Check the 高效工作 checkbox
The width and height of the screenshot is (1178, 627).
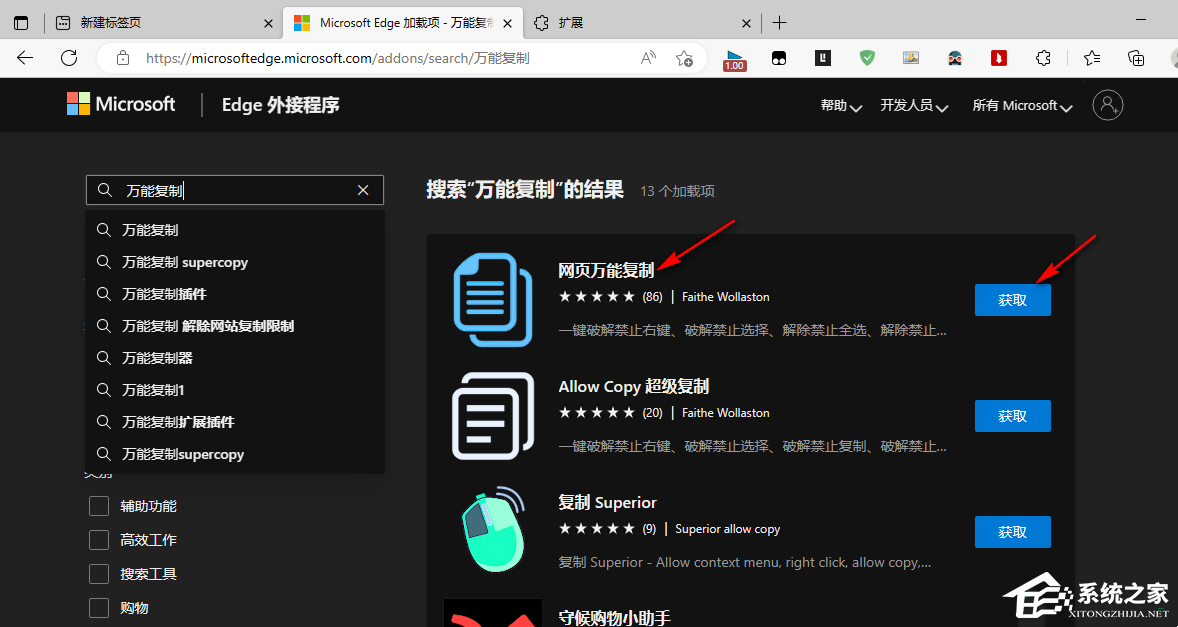[99, 540]
